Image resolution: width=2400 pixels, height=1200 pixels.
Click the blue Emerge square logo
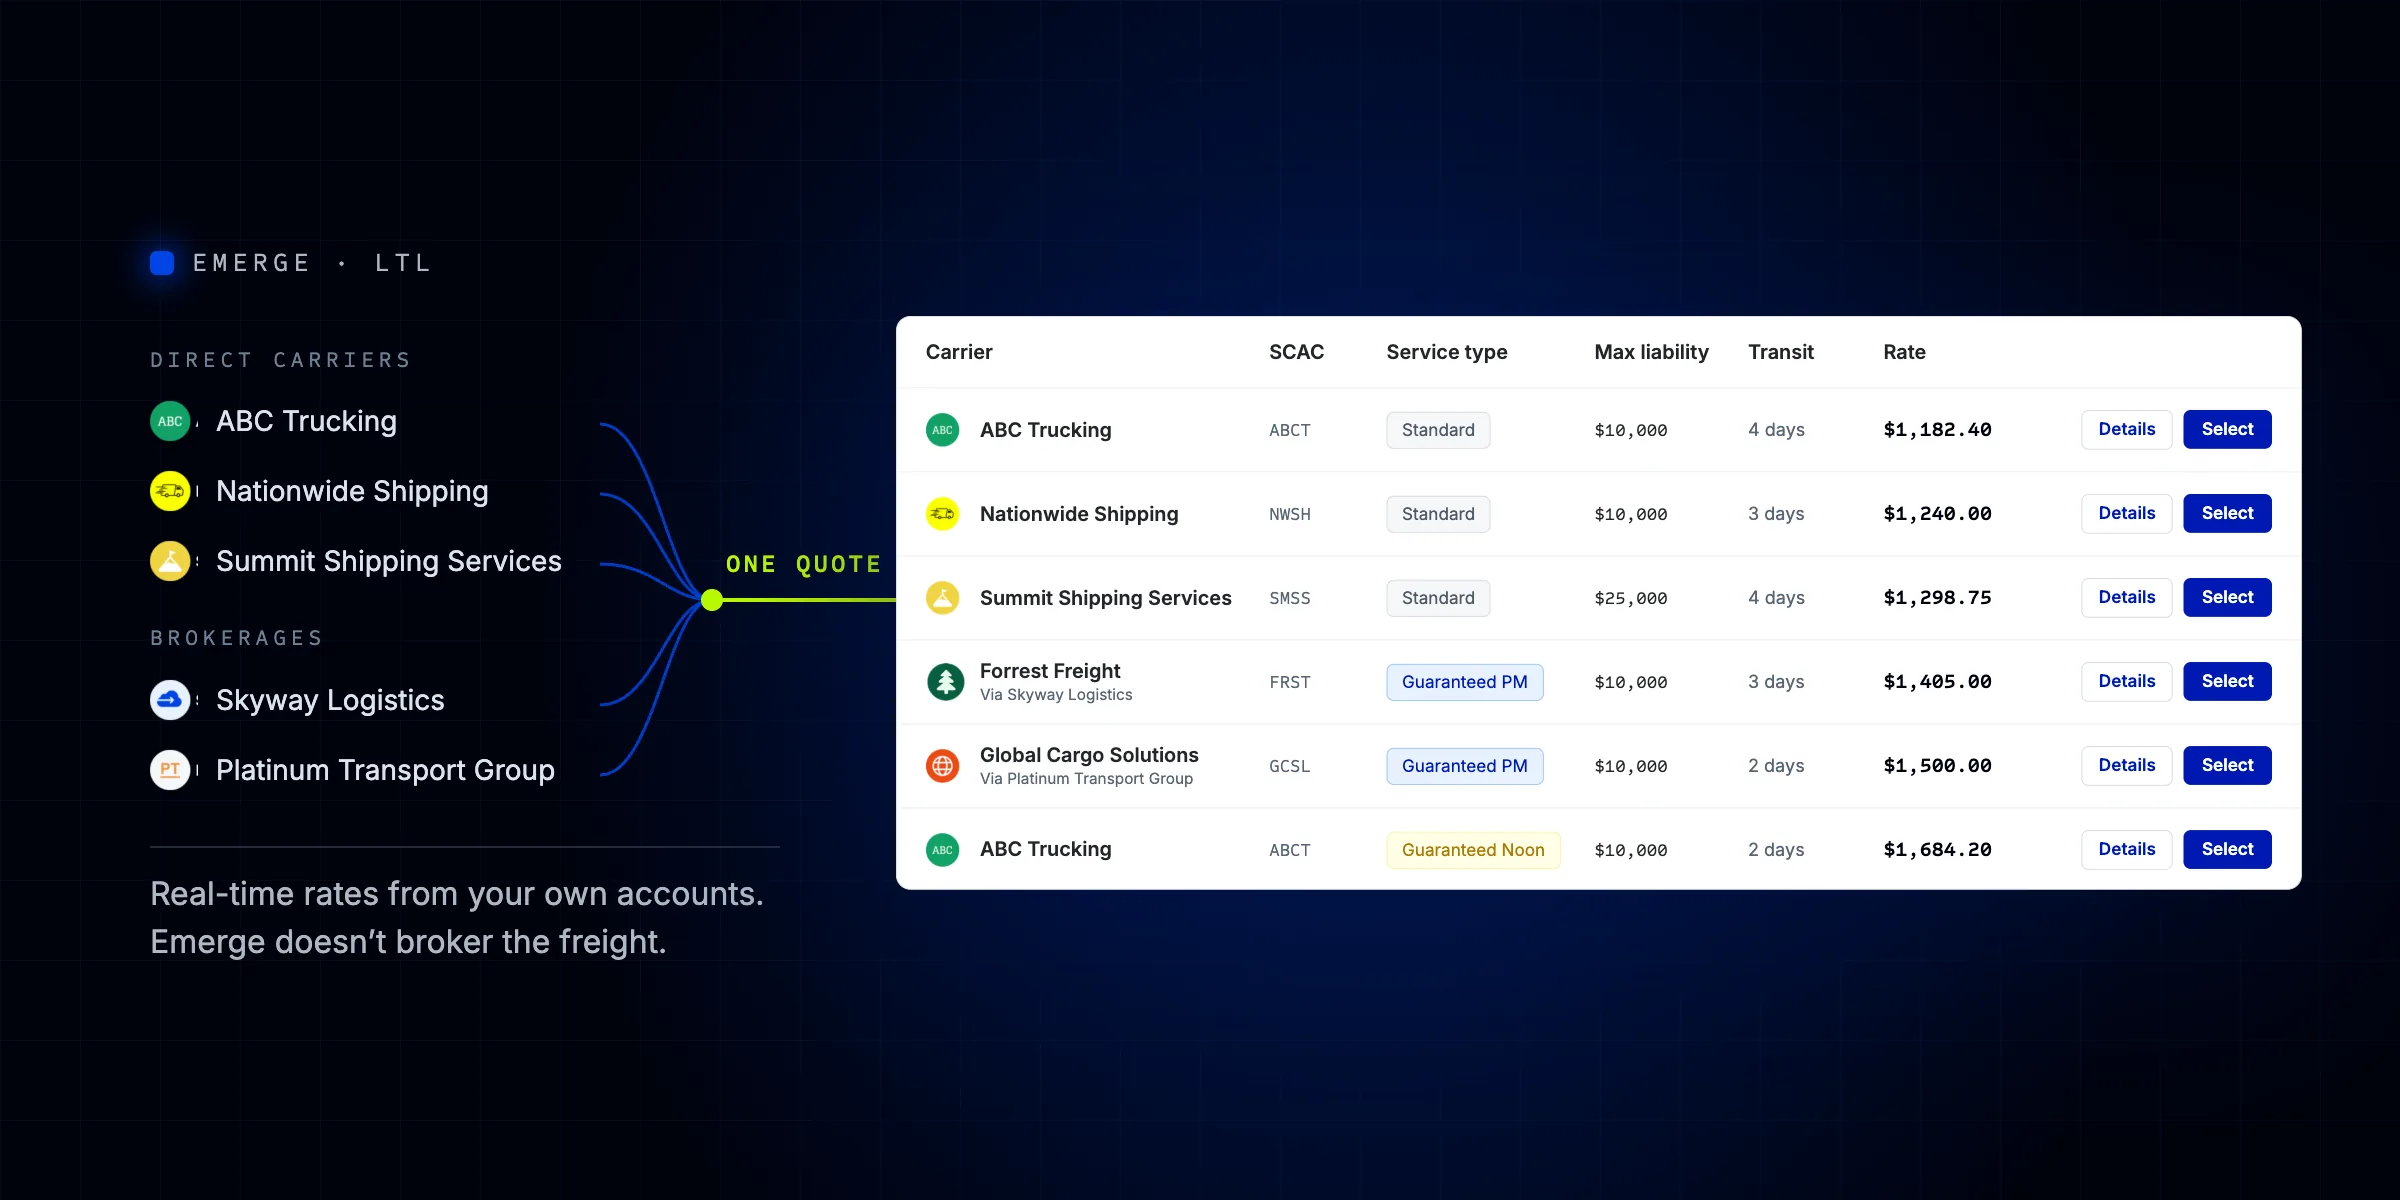click(x=162, y=263)
